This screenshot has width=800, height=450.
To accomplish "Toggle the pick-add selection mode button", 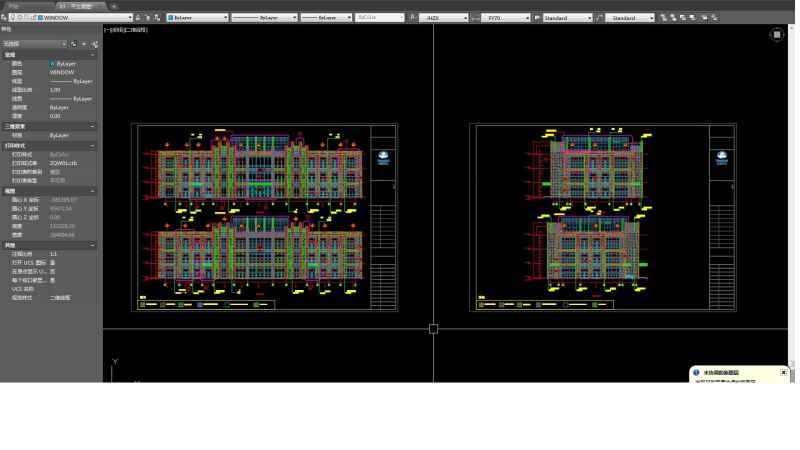I will point(74,44).
